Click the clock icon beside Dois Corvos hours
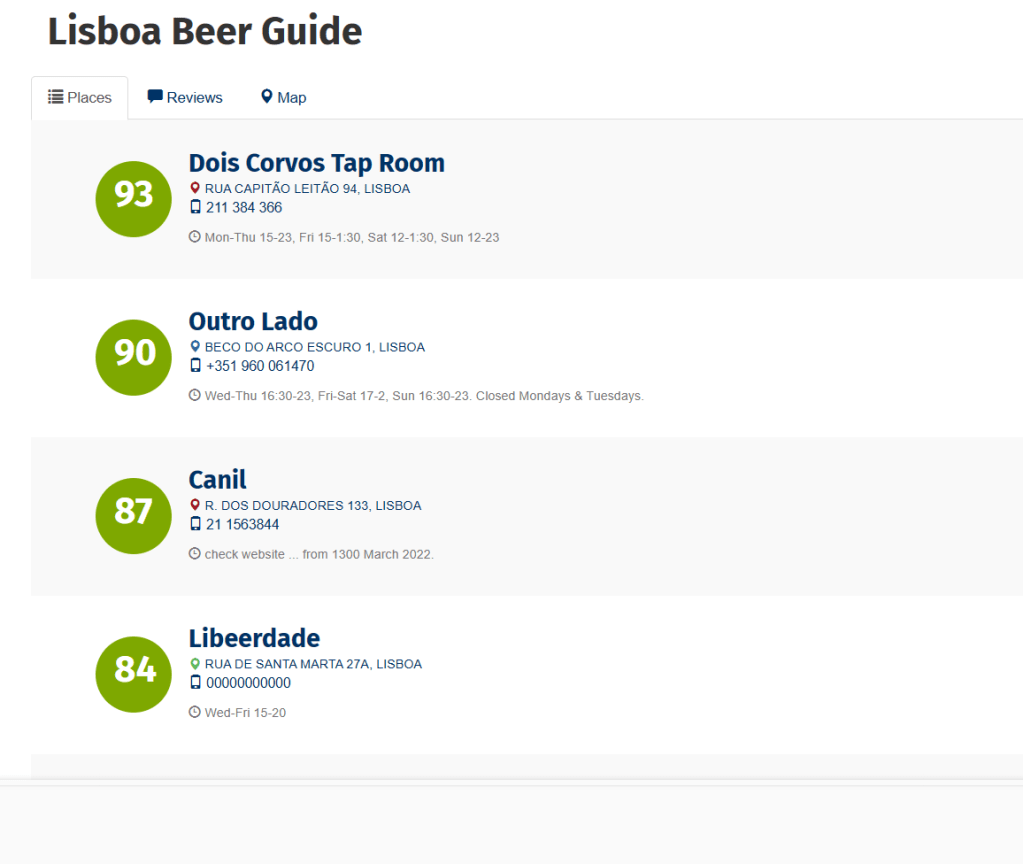This screenshot has width=1023, height=864. 195,237
